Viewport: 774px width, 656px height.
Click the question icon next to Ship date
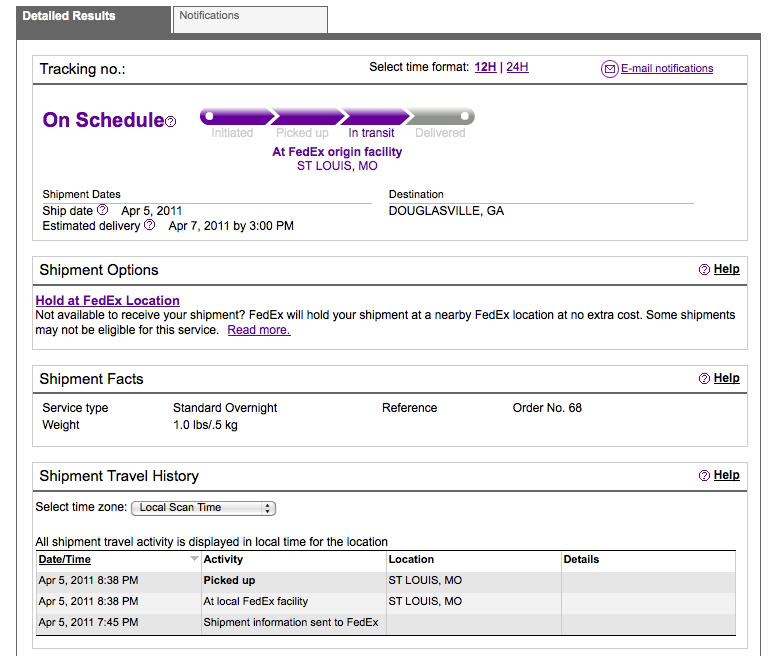tap(102, 210)
